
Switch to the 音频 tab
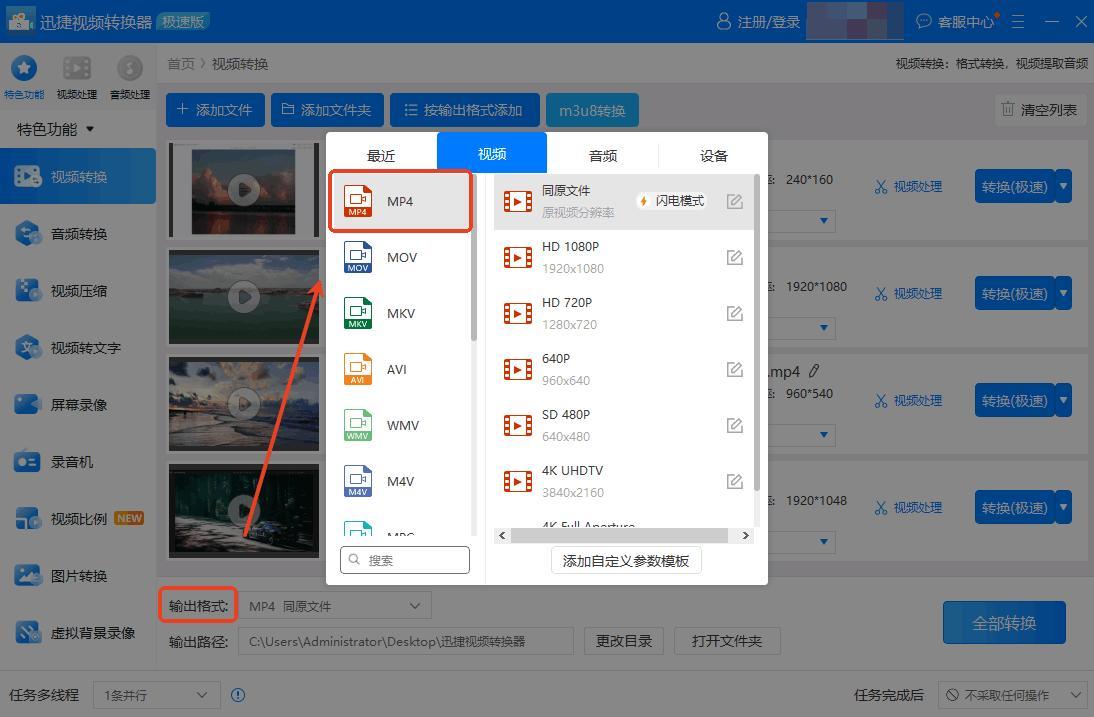point(603,156)
